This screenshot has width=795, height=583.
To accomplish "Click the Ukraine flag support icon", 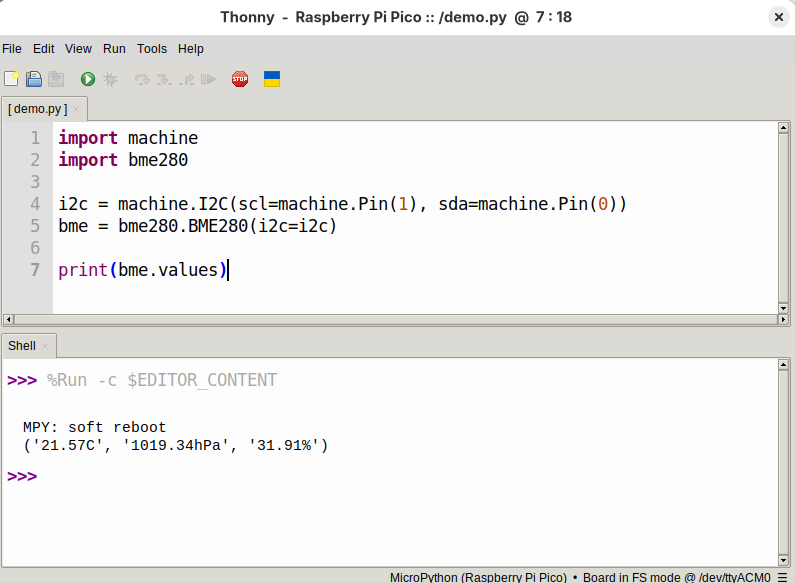I will pyautogui.click(x=271, y=79).
